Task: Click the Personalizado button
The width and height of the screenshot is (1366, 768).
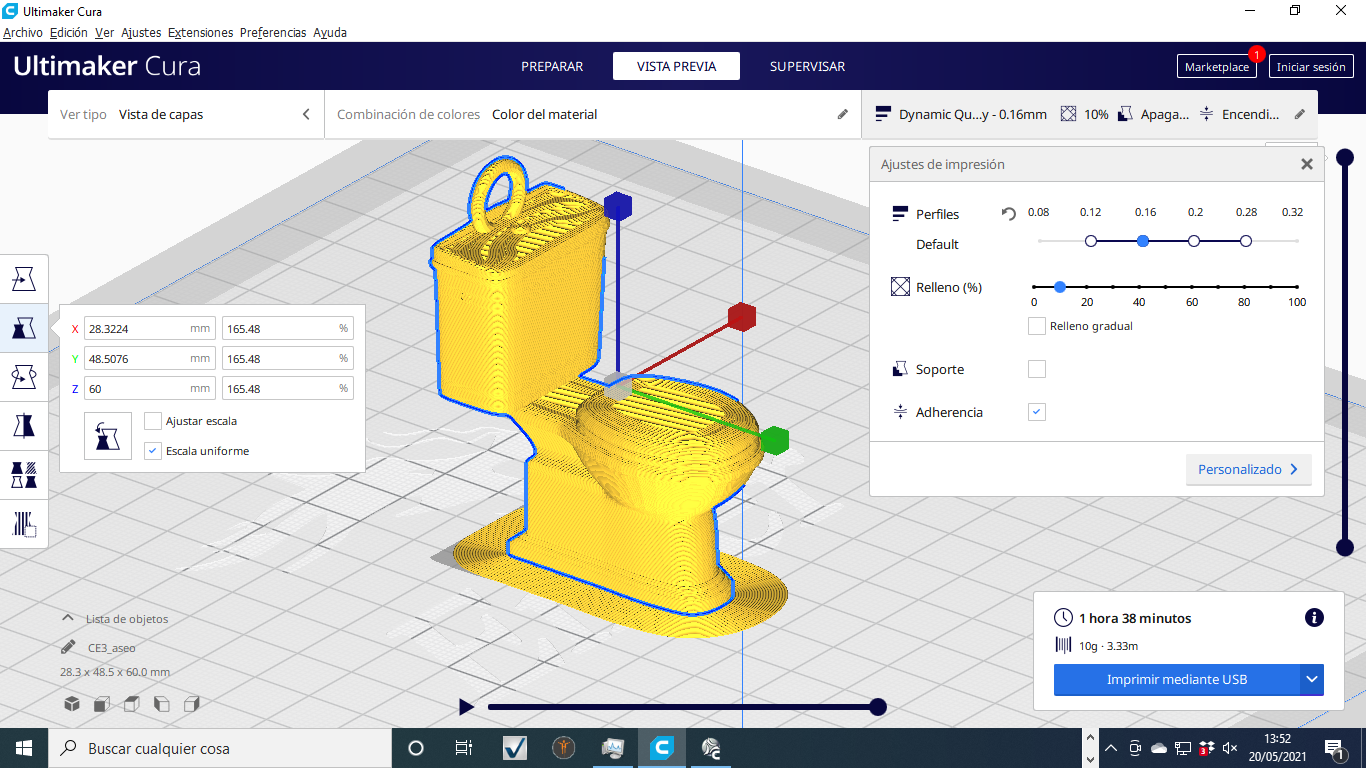Action: click(x=1248, y=469)
